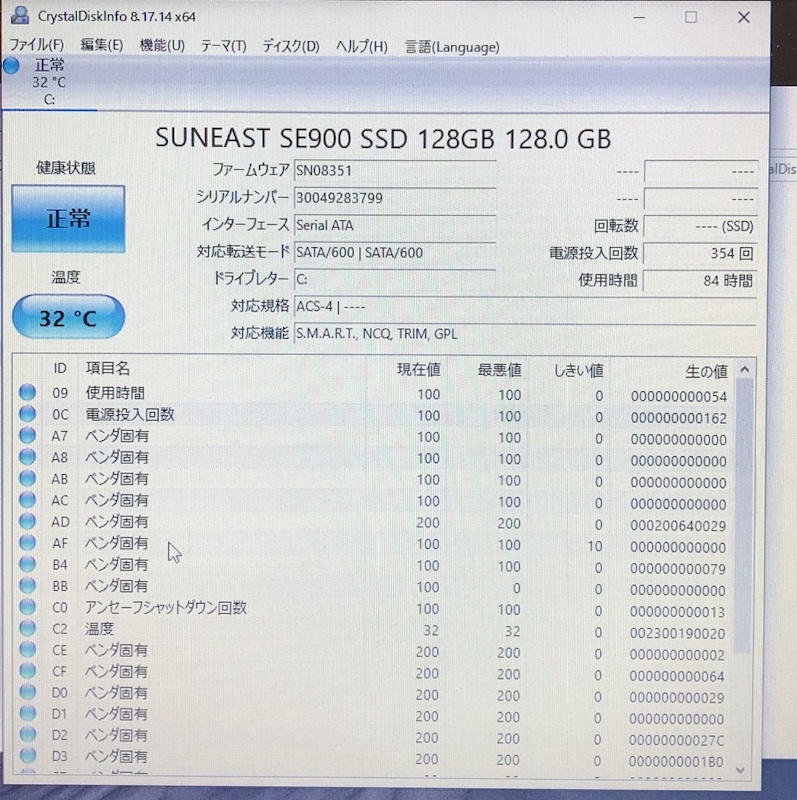Click the 32 °C temperature button
Screen dimensions: 797x800
(x=68, y=317)
